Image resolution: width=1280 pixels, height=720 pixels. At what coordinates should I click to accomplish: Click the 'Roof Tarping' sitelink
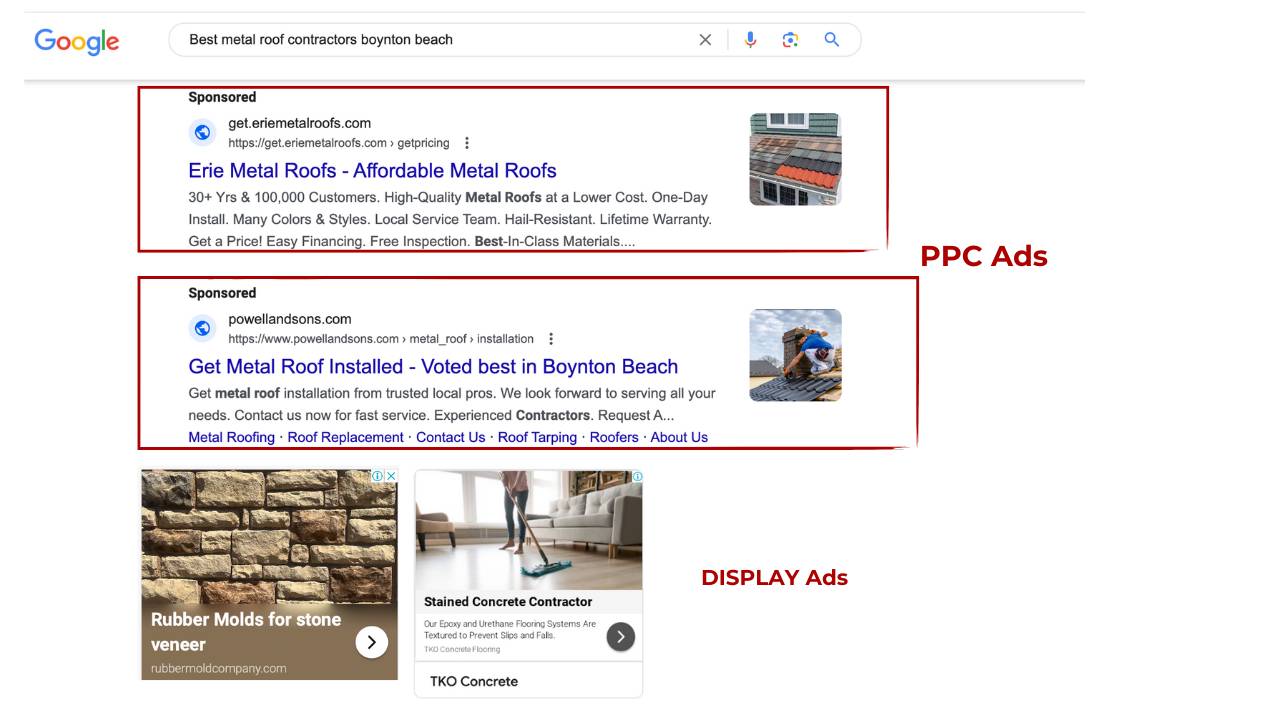(537, 437)
